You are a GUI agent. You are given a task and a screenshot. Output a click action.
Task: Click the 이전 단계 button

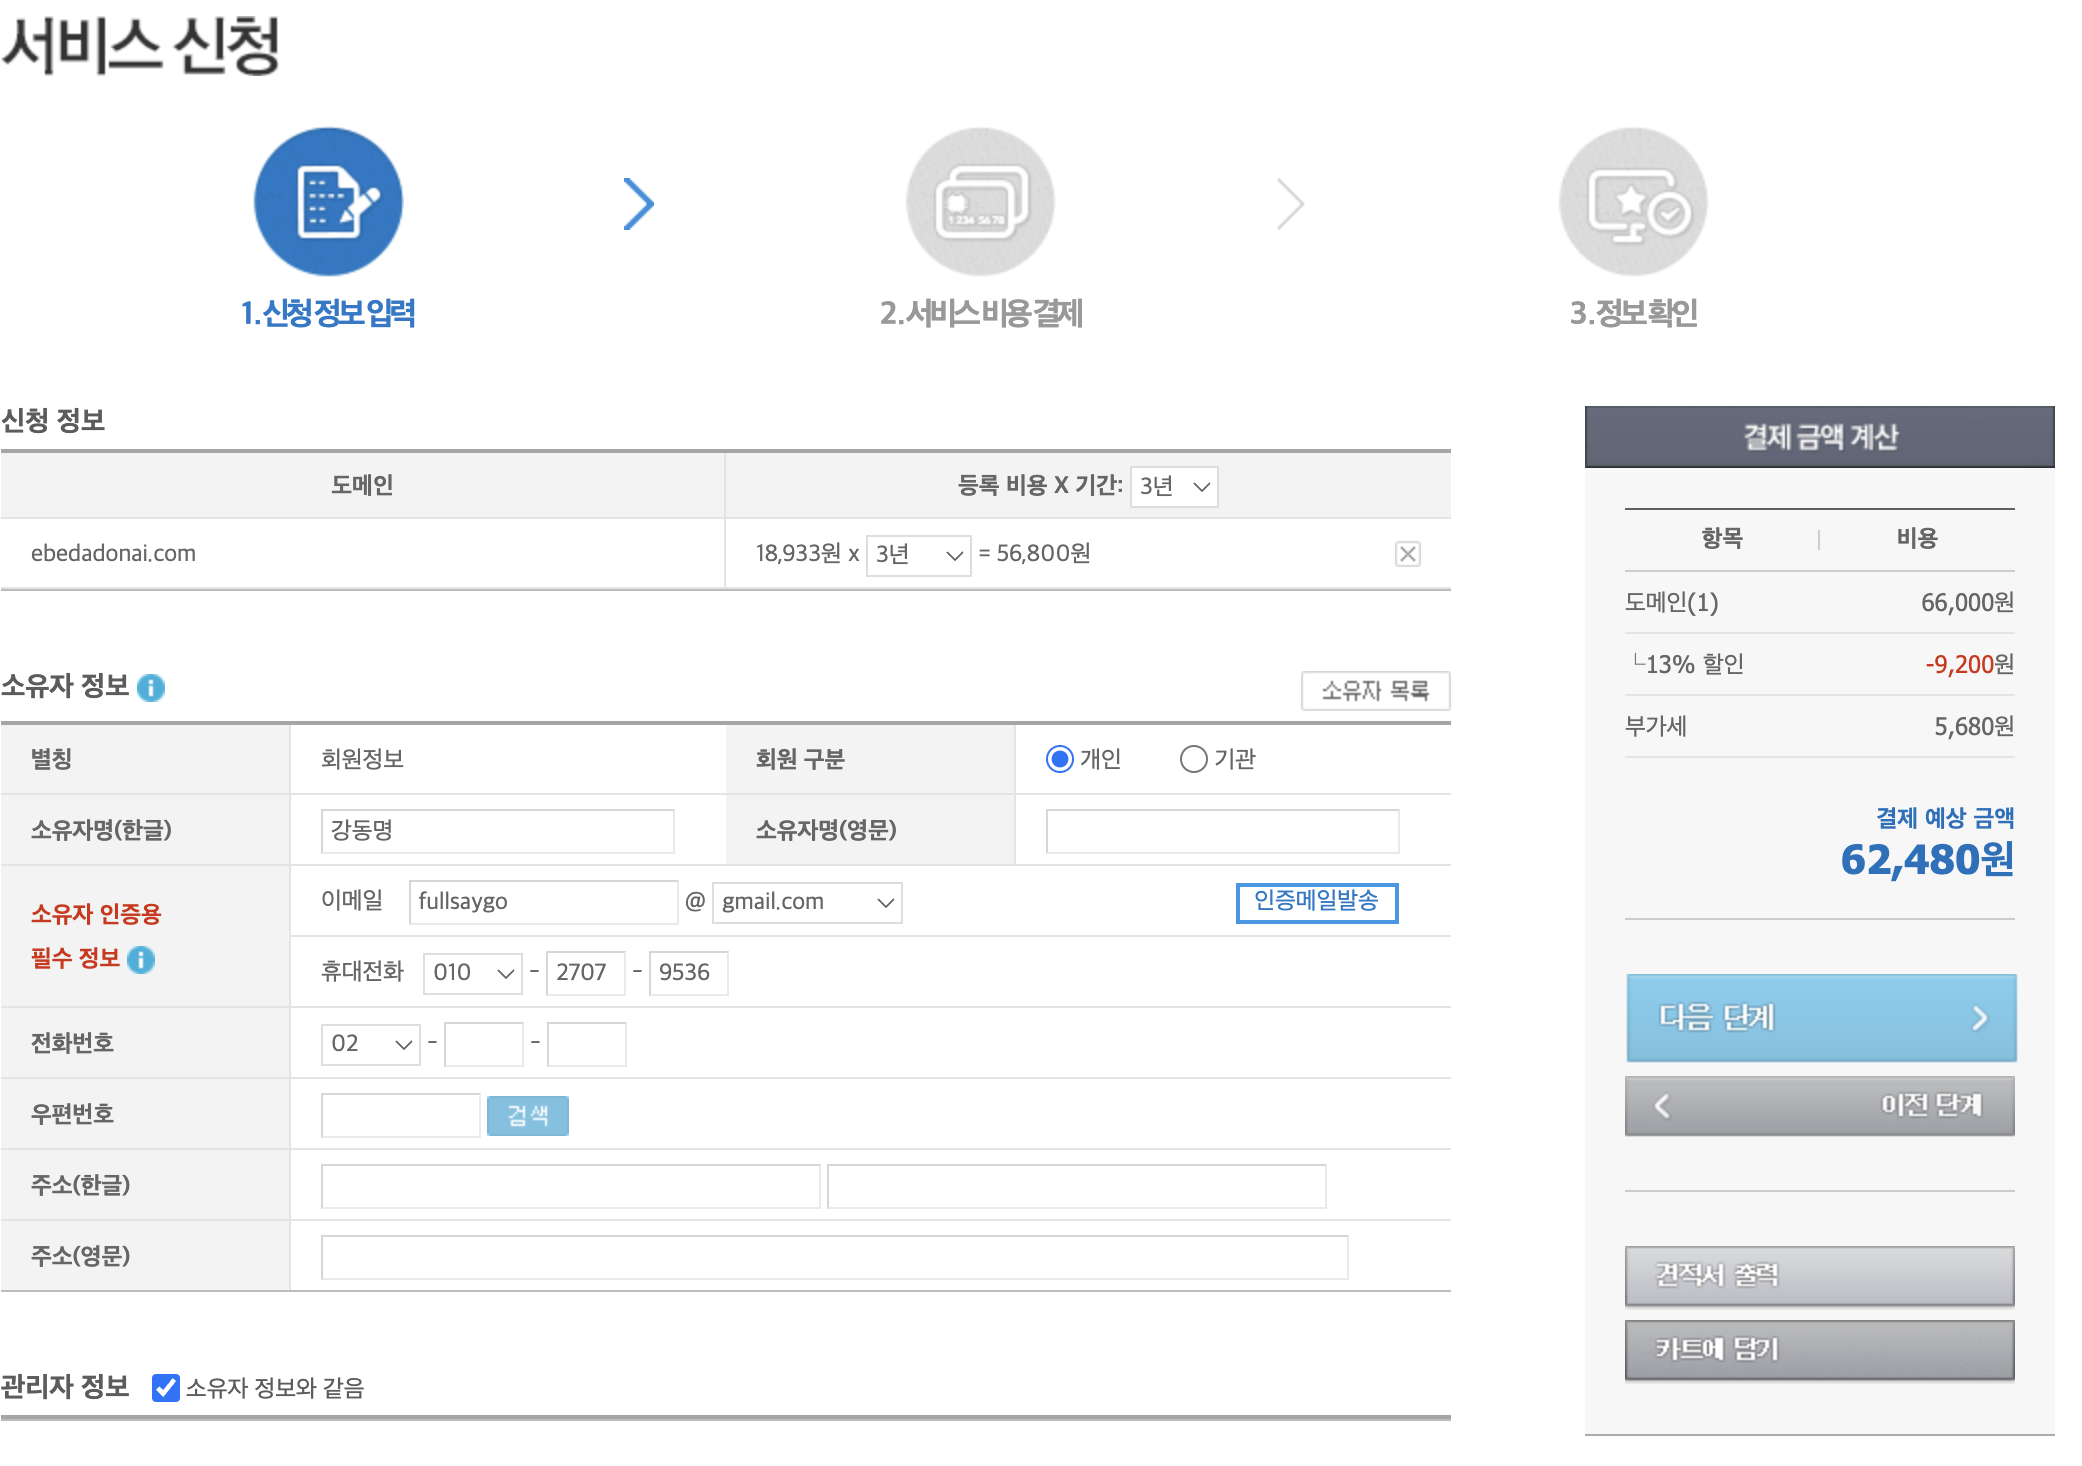pyautogui.click(x=1820, y=1106)
